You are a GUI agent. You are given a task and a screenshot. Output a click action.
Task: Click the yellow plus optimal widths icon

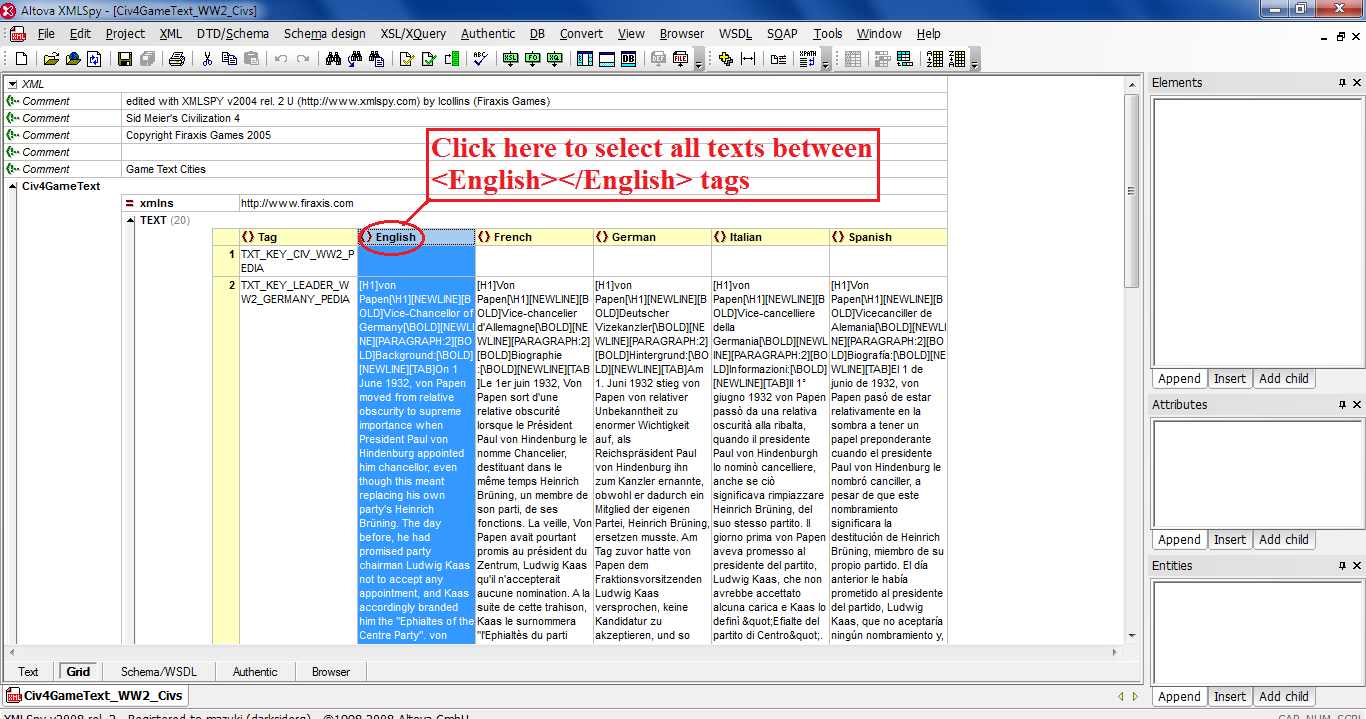pos(726,59)
